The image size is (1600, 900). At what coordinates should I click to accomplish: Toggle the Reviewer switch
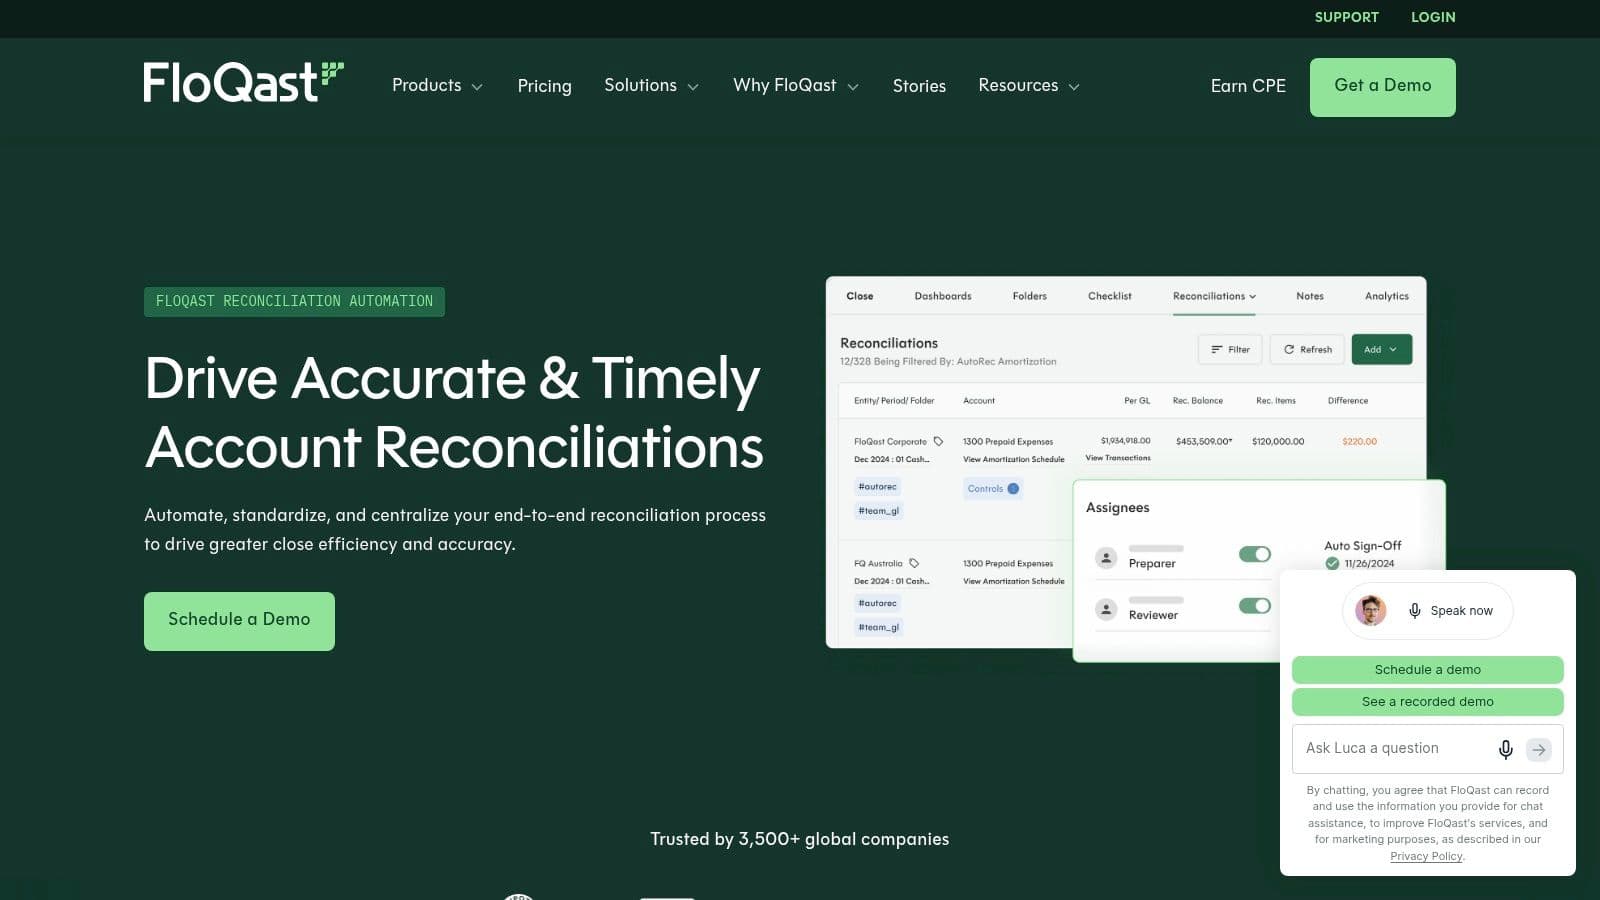point(1255,606)
